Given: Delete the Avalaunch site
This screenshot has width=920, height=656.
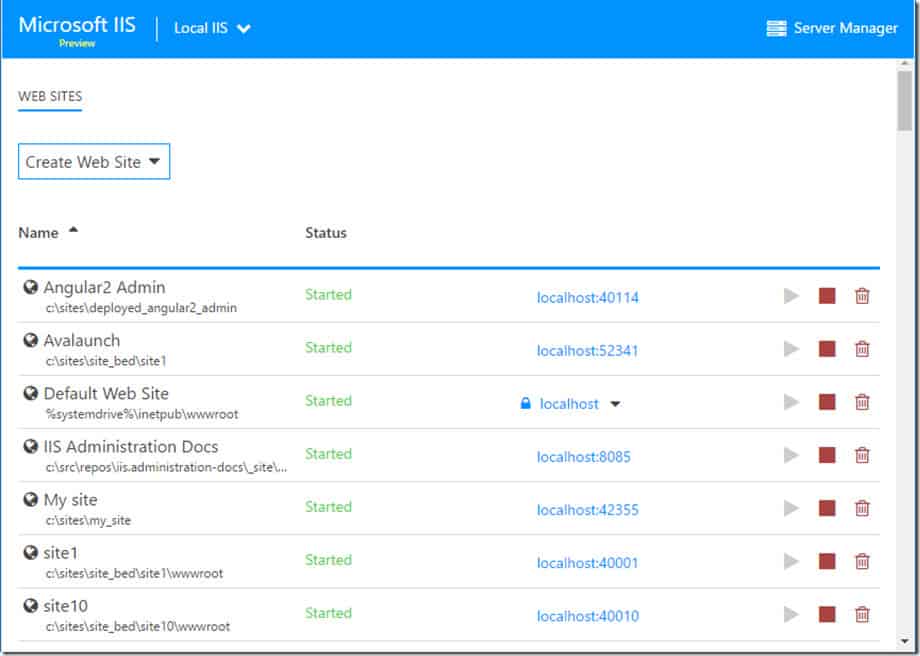Looking at the screenshot, I should 862,349.
